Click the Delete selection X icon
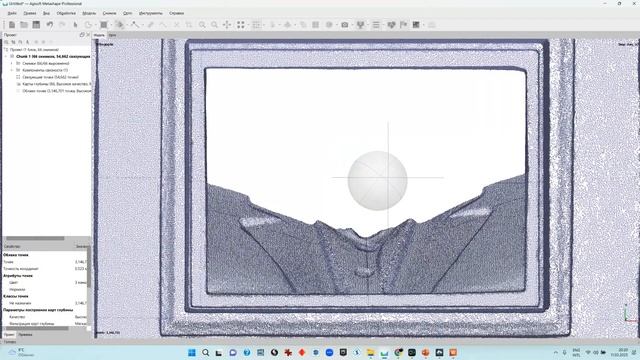 (x=176, y=25)
